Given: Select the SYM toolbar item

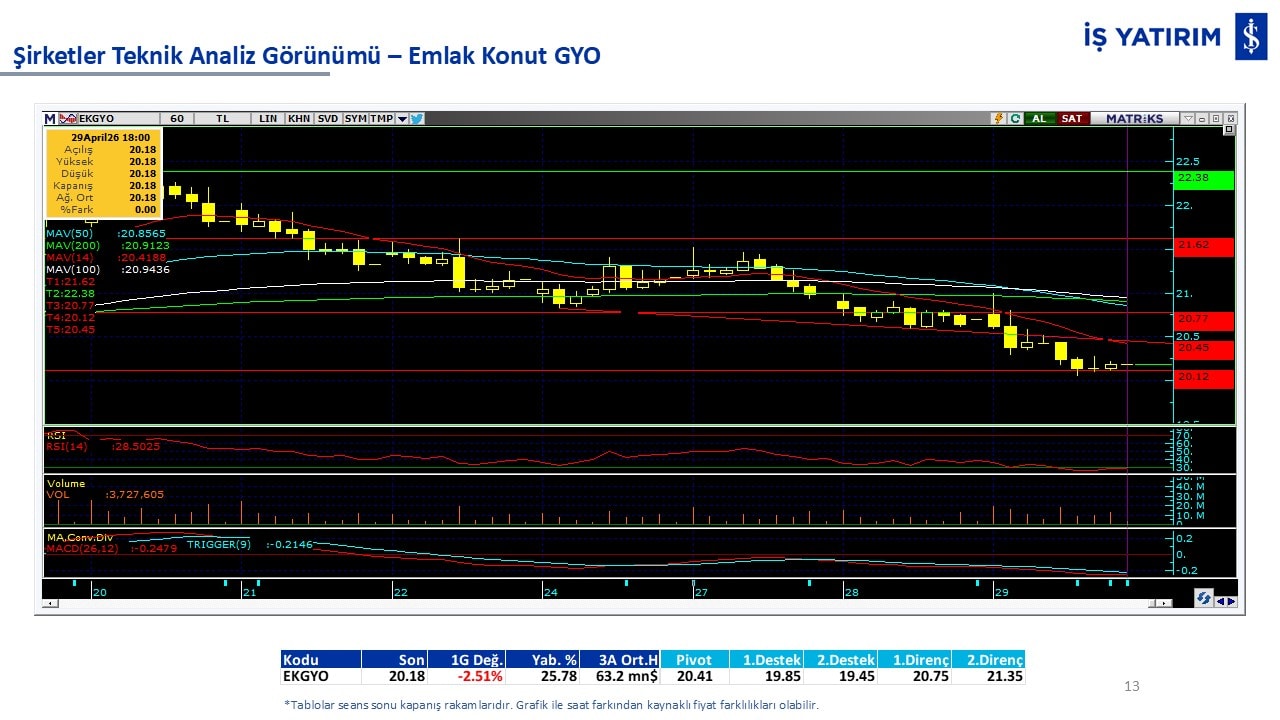Looking at the screenshot, I should pos(355,118).
